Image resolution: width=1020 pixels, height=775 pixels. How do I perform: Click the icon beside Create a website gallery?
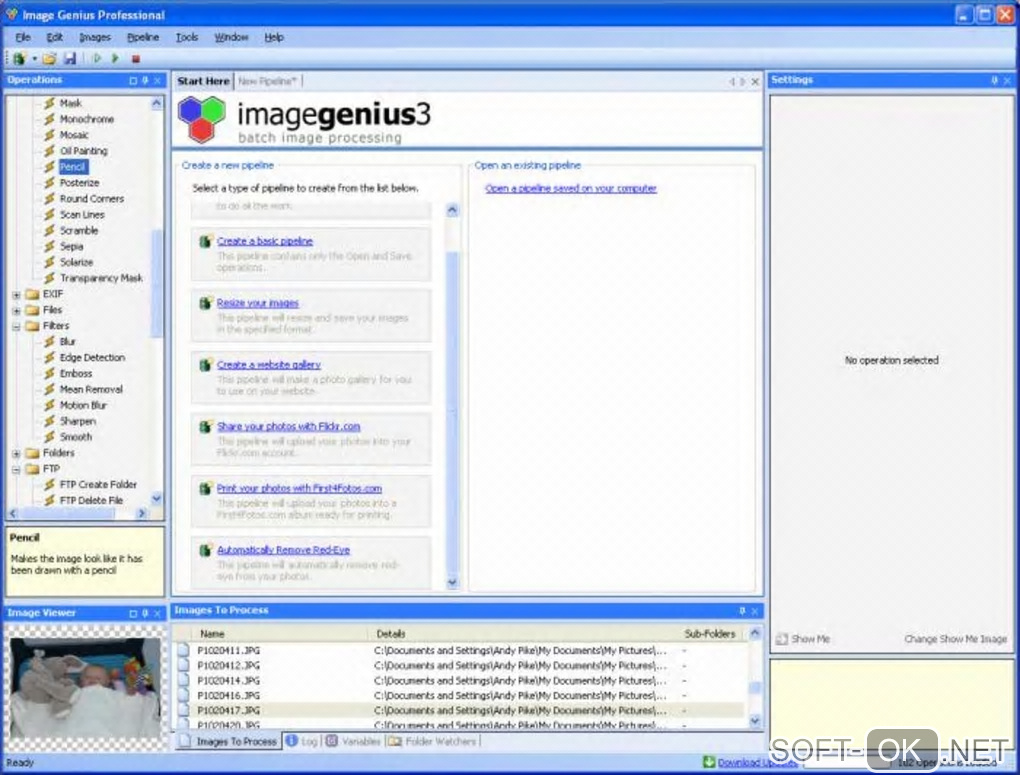point(206,365)
